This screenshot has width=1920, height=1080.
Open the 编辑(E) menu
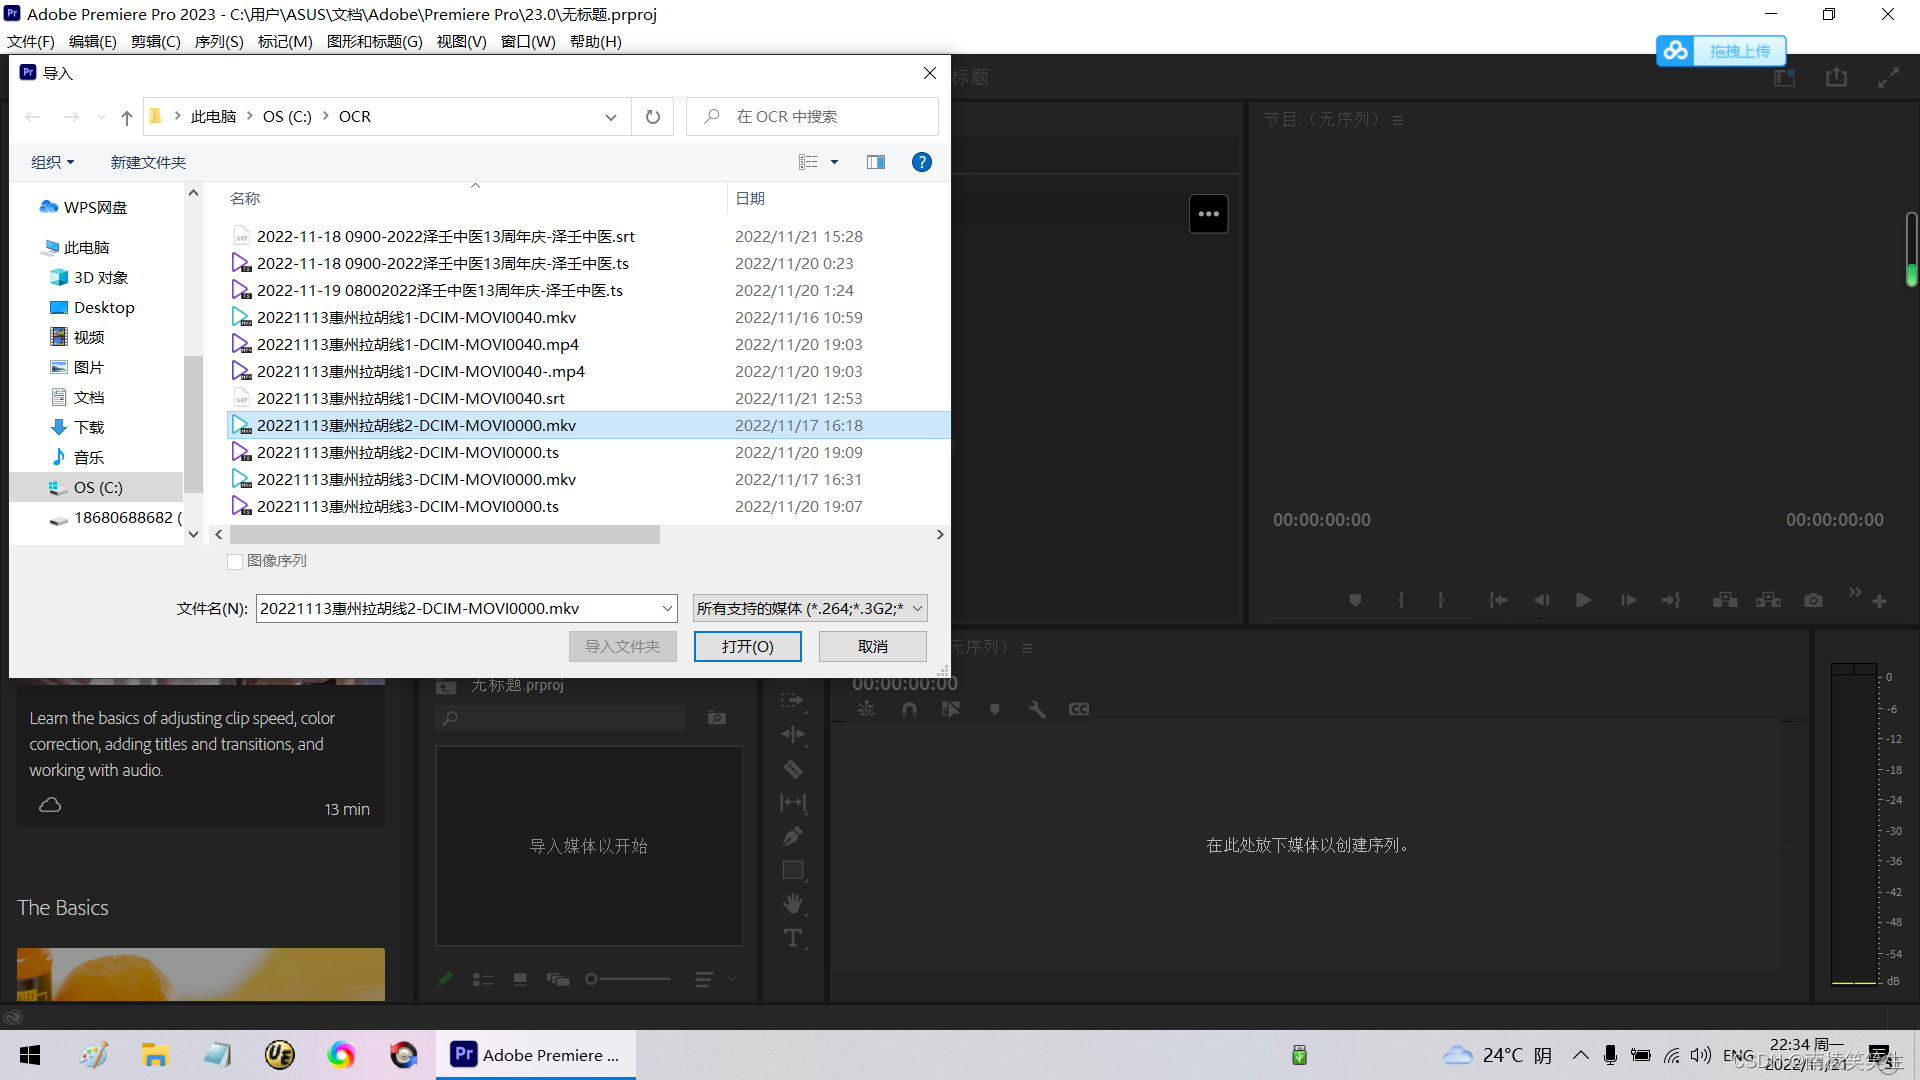(x=93, y=42)
